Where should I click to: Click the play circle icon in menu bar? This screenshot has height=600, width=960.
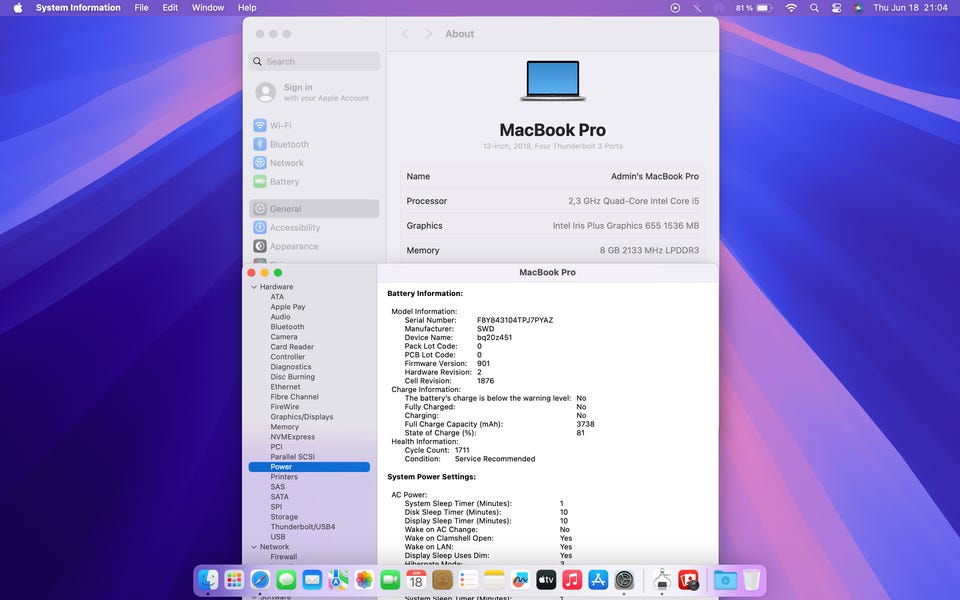point(675,8)
